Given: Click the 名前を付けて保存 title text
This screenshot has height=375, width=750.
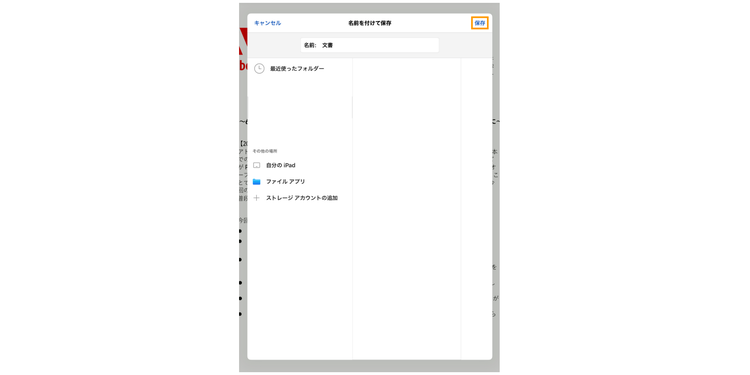Looking at the screenshot, I should coord(370,23).
